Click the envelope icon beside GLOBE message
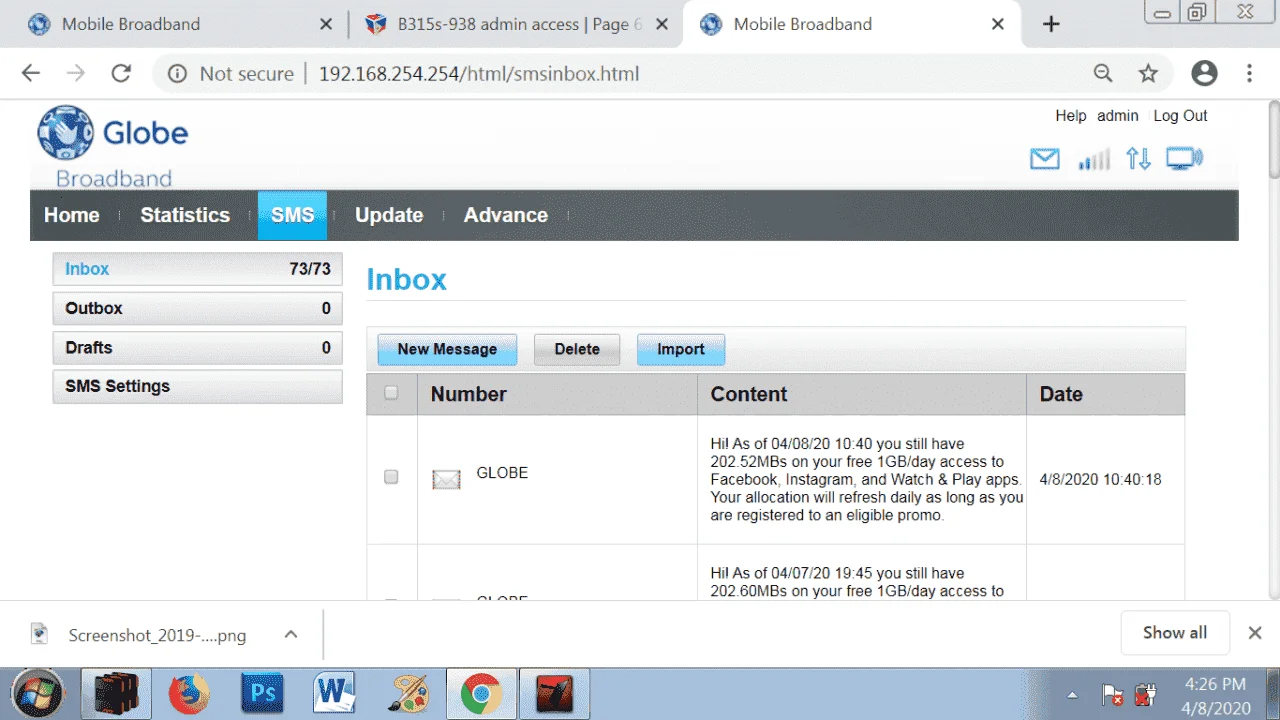Viewport: 1280px width, 720px height. (x=446, y=479)
